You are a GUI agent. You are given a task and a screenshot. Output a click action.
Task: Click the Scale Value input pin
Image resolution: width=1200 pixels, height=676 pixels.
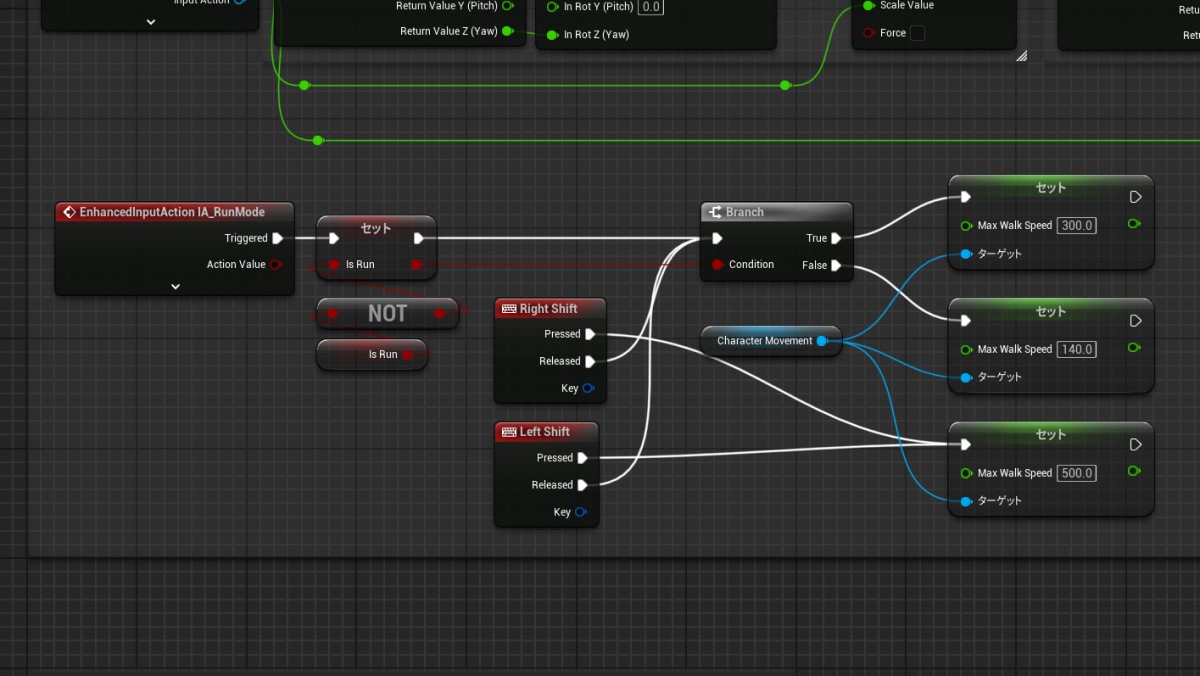click(x=868, y=6)
